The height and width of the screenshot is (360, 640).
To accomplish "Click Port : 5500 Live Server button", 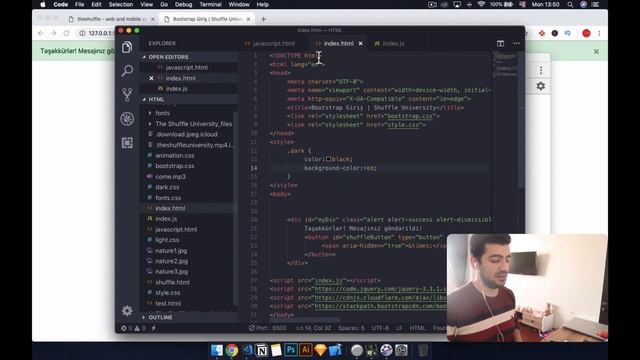I will (x=268, y=328).
